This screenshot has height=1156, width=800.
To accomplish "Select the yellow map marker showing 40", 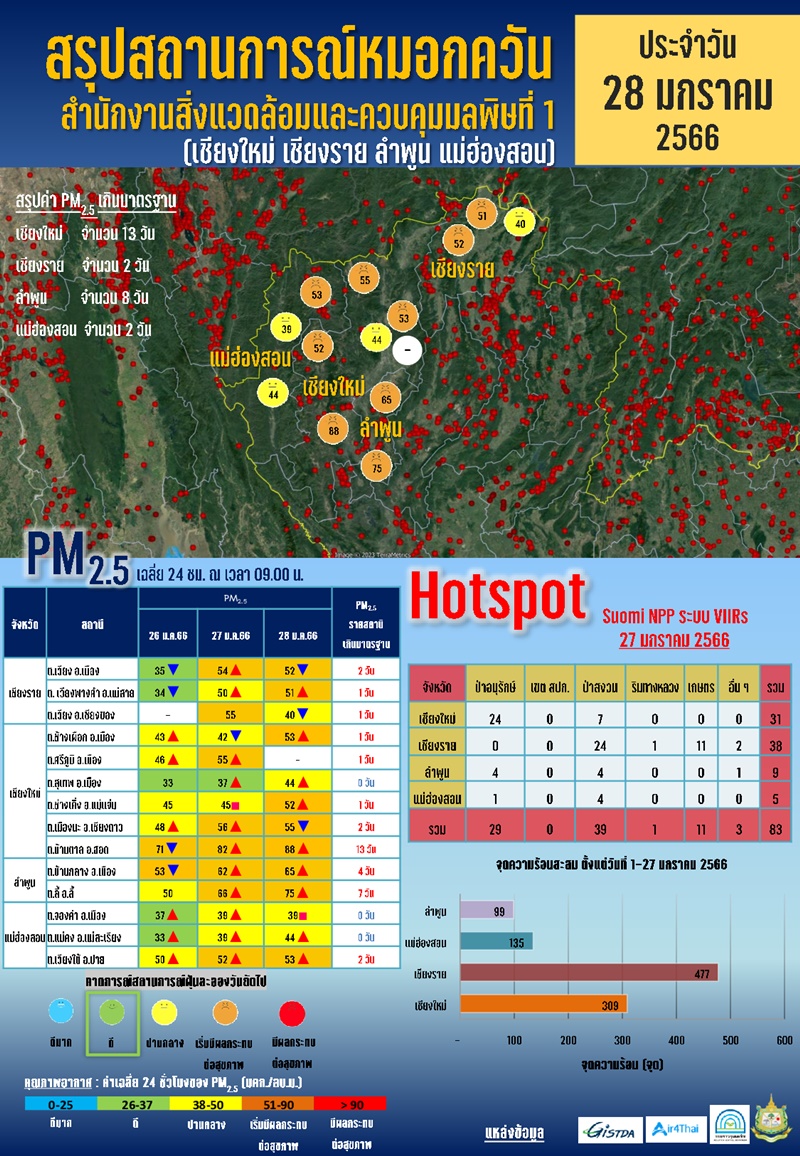I will pos(519,223).
